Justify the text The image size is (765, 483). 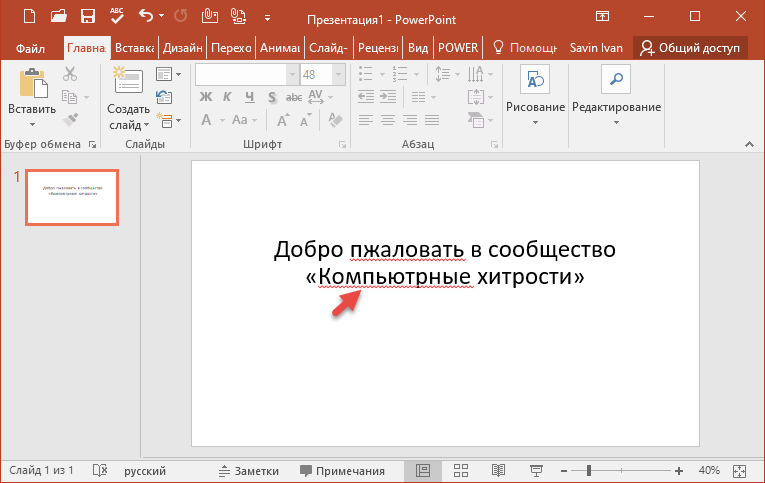pos(432,120)
